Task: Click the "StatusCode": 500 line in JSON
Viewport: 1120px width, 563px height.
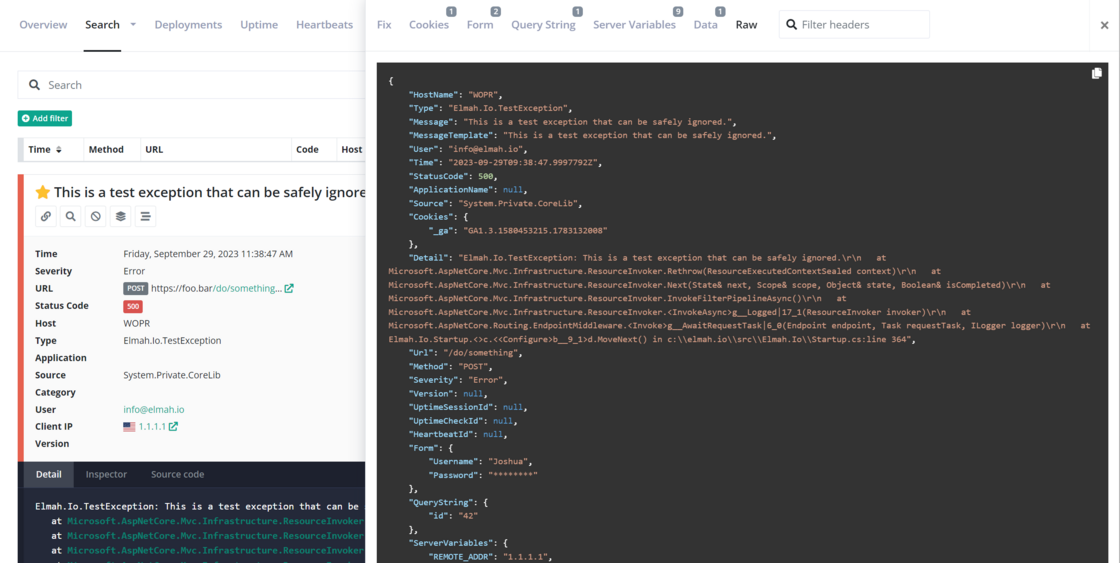Action: tap(452, 176)
